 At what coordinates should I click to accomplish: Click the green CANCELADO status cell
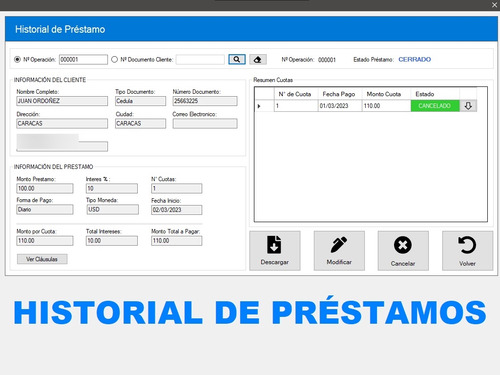[435, 106]
